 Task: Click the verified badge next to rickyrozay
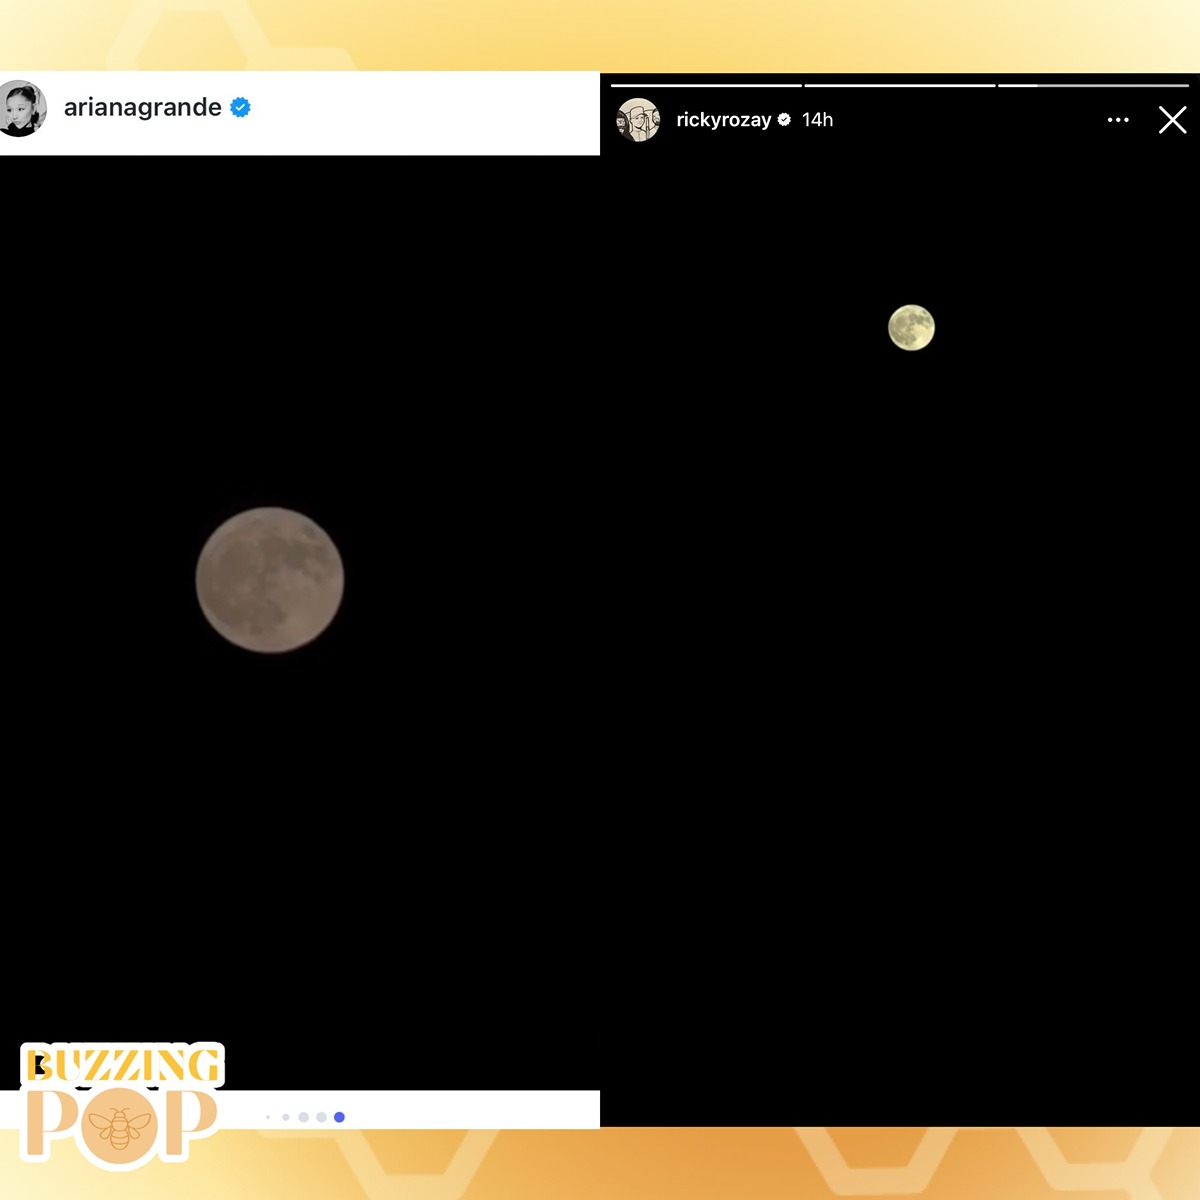784,119
